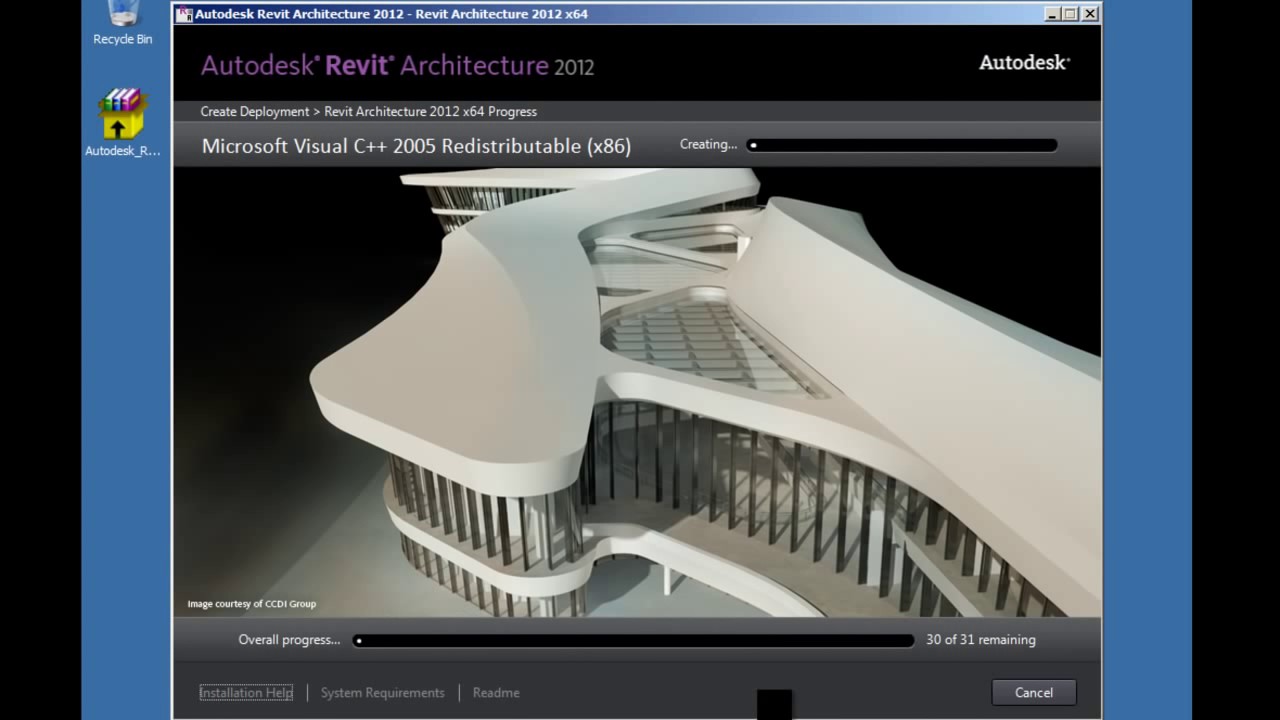This screenshot has height=720, width=1280.
Task: Maximize the Revit installer window
Action: (1070, 14)
